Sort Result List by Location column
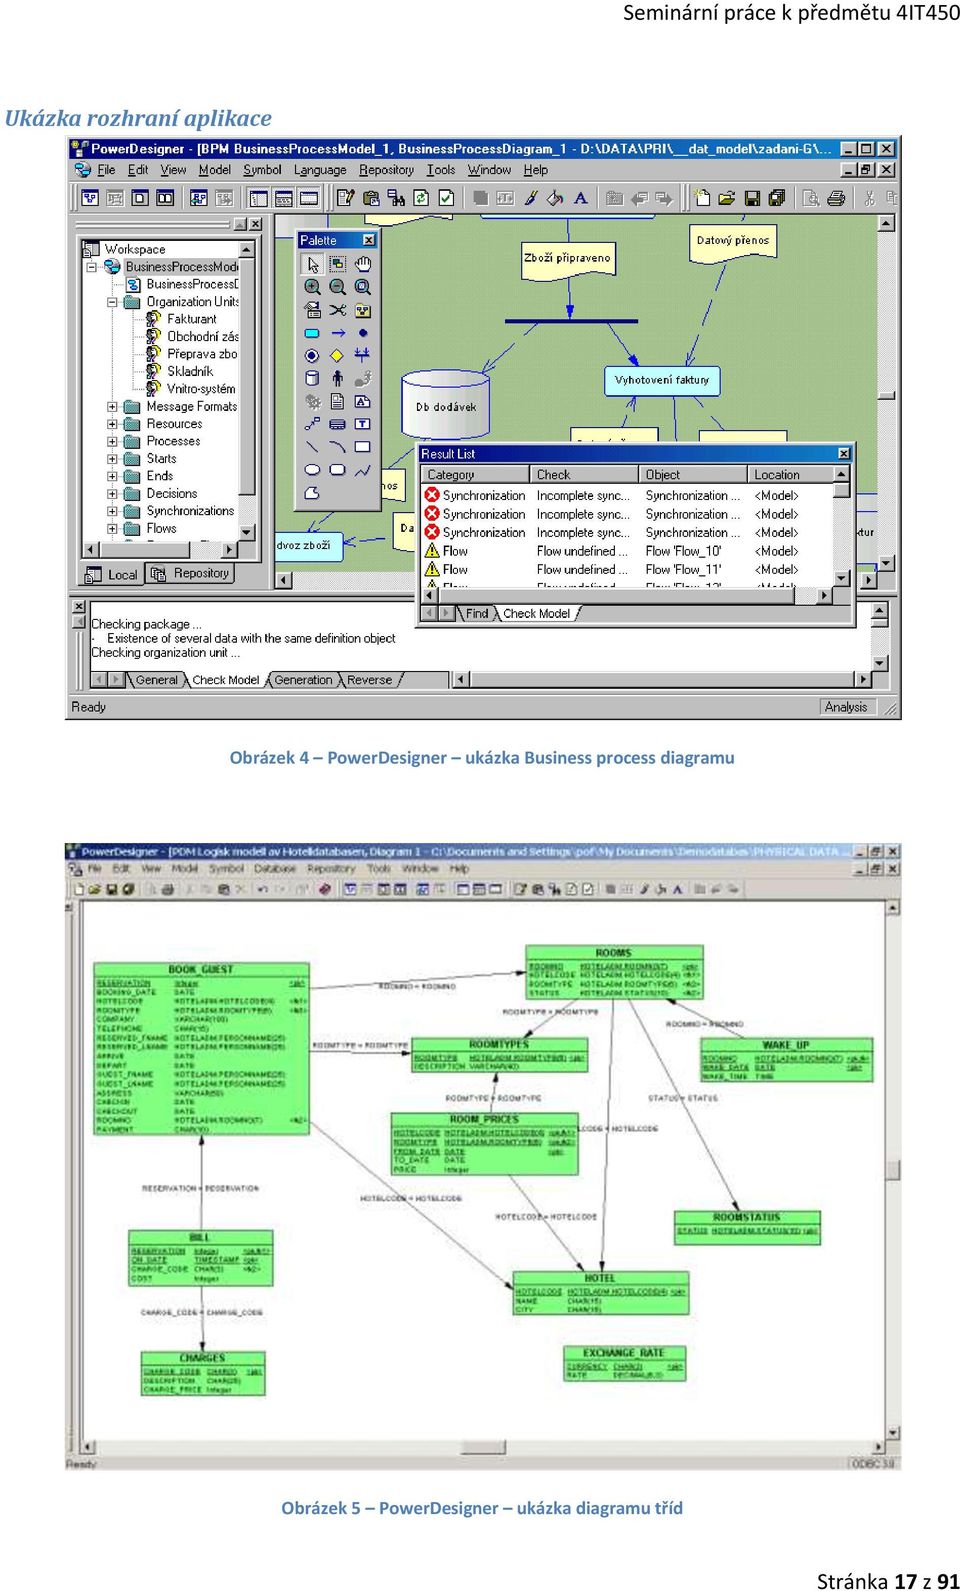This screenshot has width=960, height=1591. pos(791,475)
